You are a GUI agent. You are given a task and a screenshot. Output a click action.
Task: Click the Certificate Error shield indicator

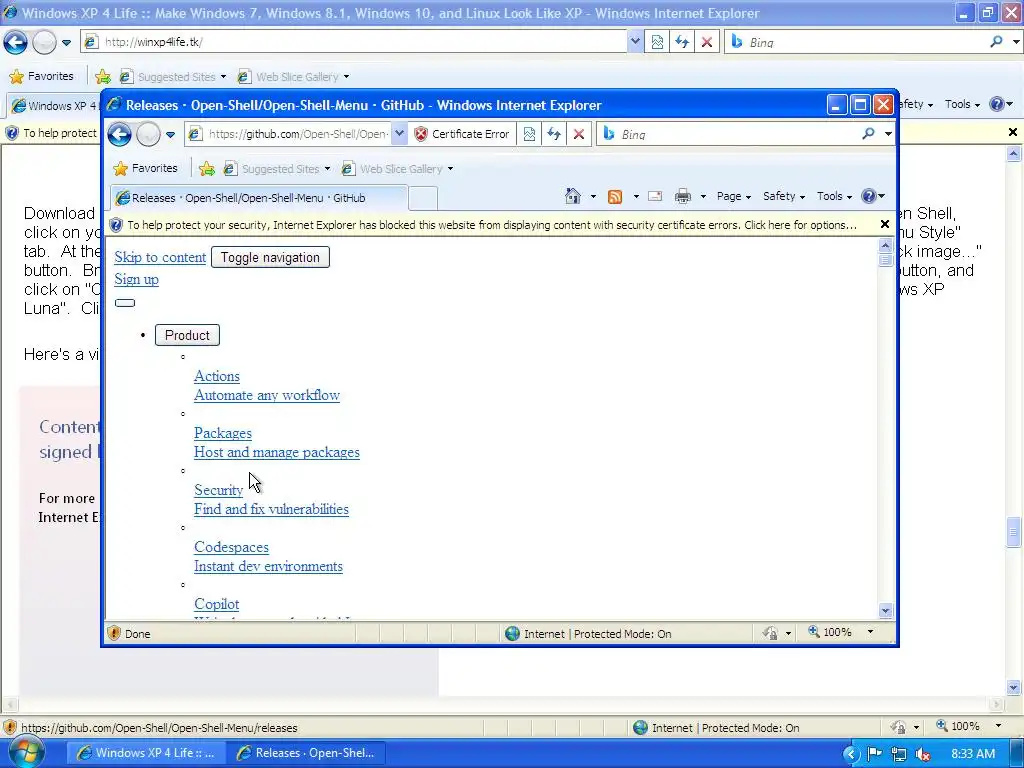pyautogui.click(x=462, y=134)
